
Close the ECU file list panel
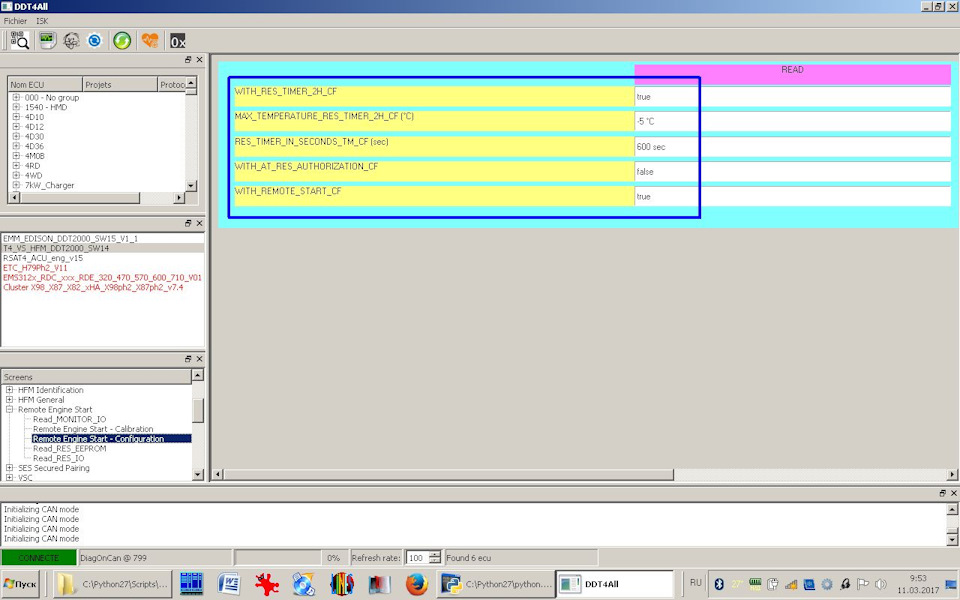click(200, 223)
